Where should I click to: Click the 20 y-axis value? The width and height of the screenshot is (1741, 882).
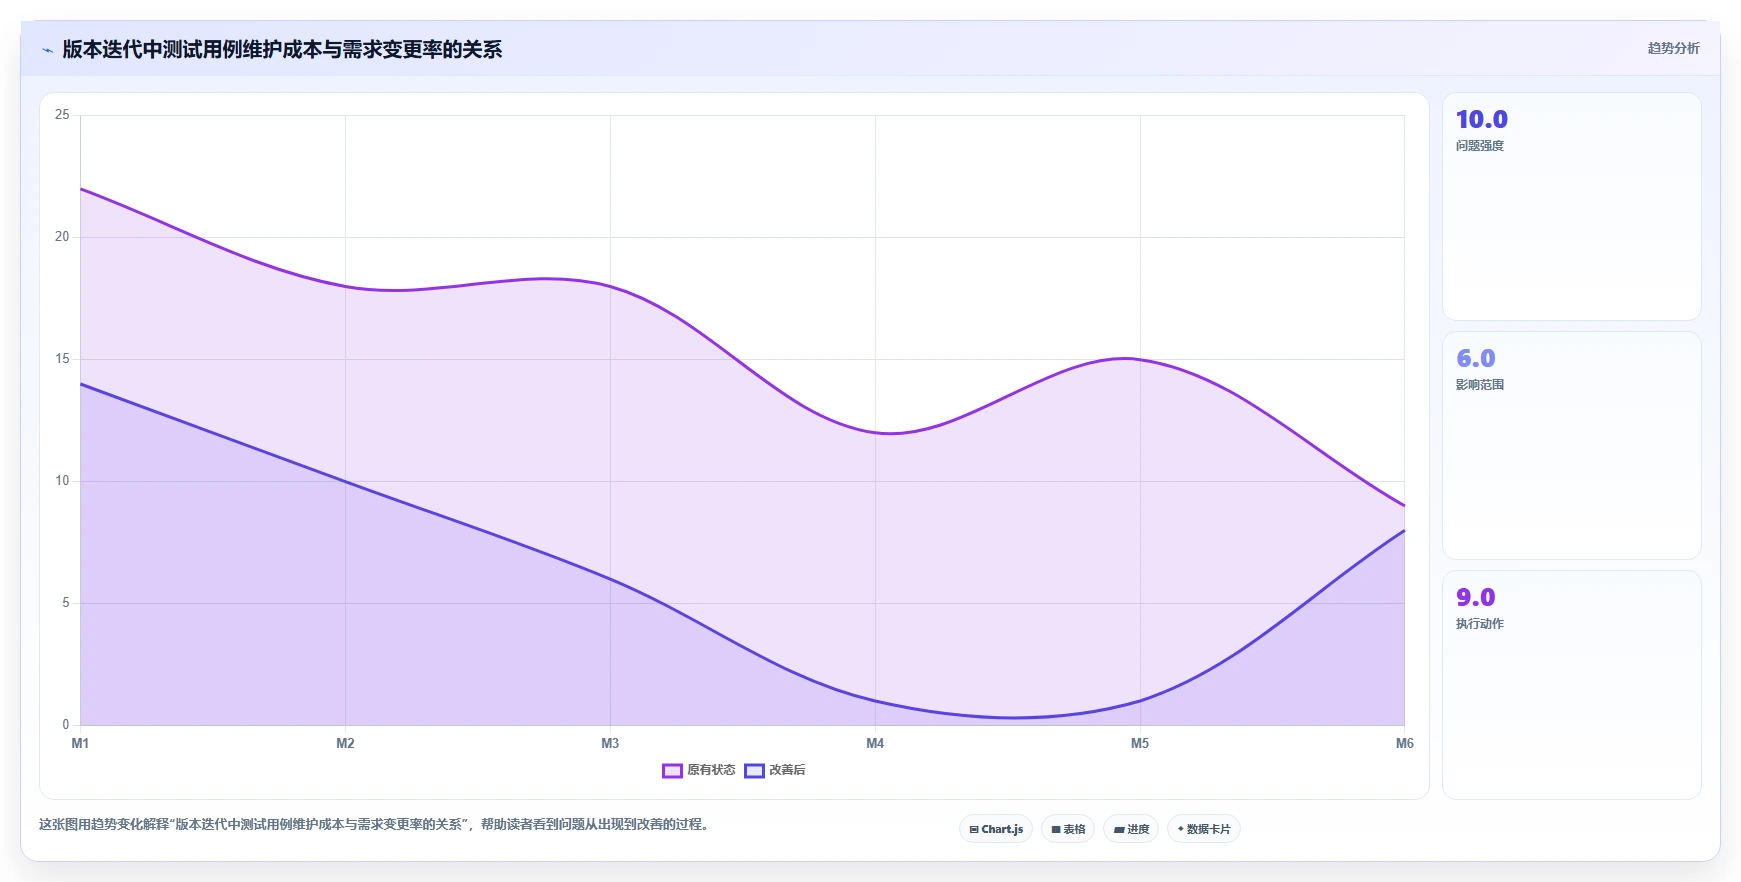coord(62,237)
